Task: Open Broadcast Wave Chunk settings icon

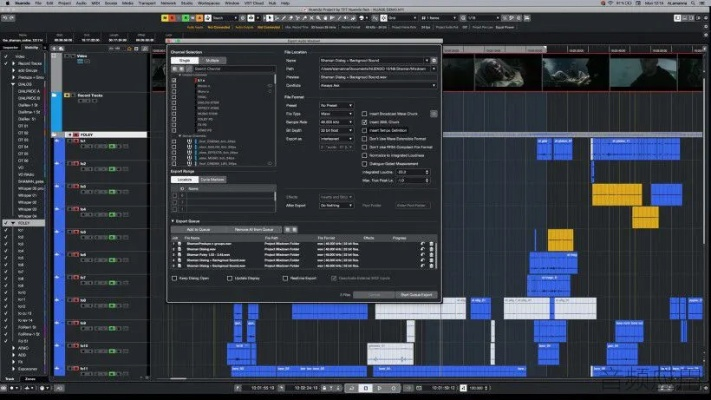Action: (x=432, y=113)
